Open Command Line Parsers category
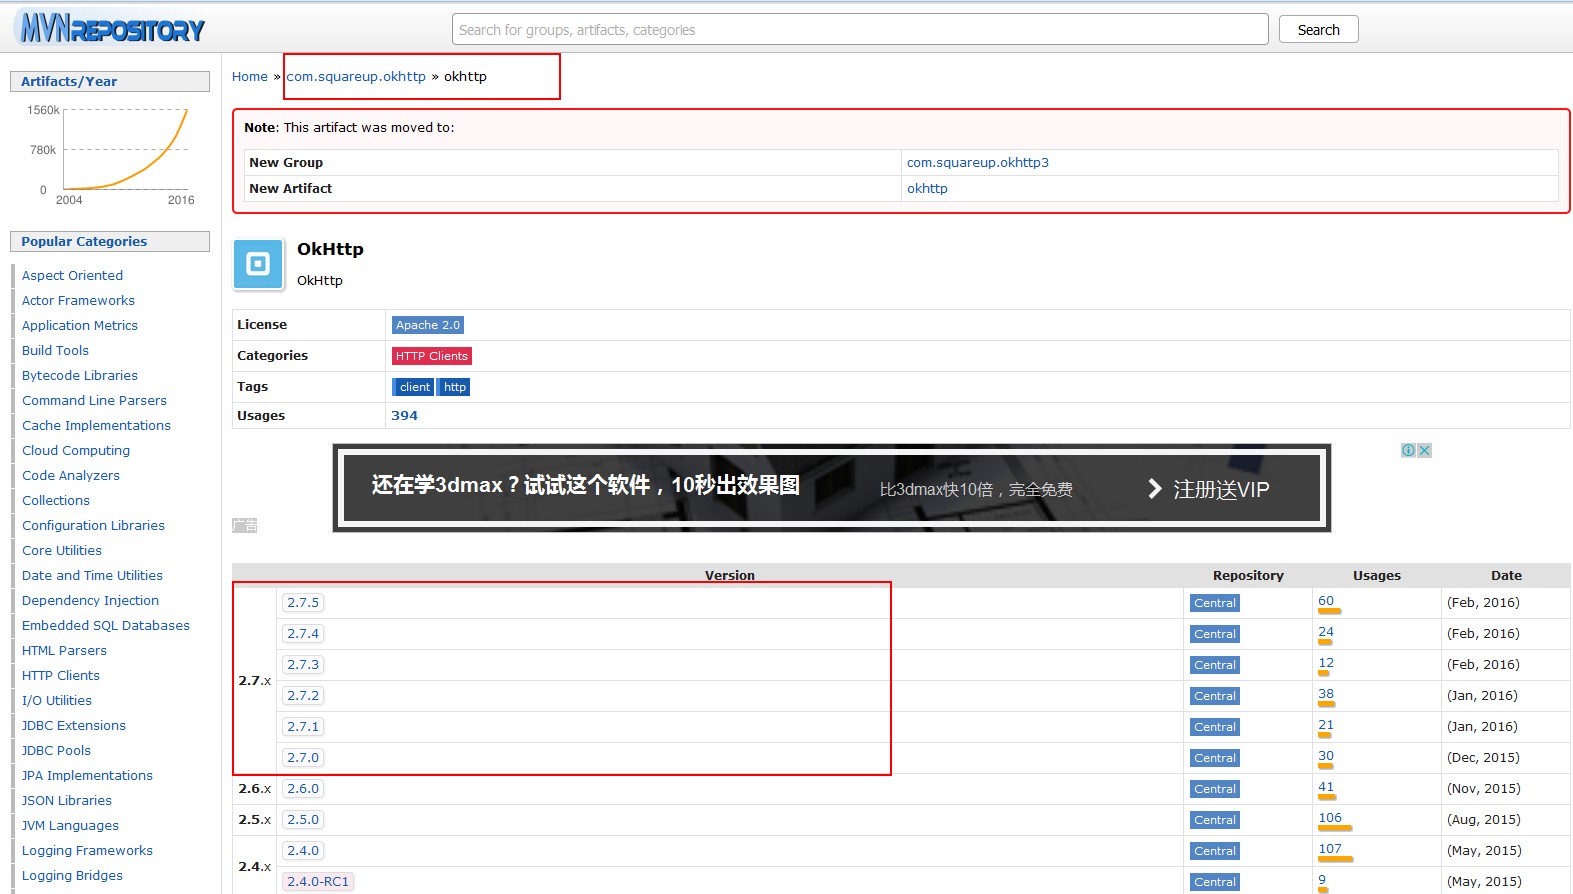 coord(94,401)
